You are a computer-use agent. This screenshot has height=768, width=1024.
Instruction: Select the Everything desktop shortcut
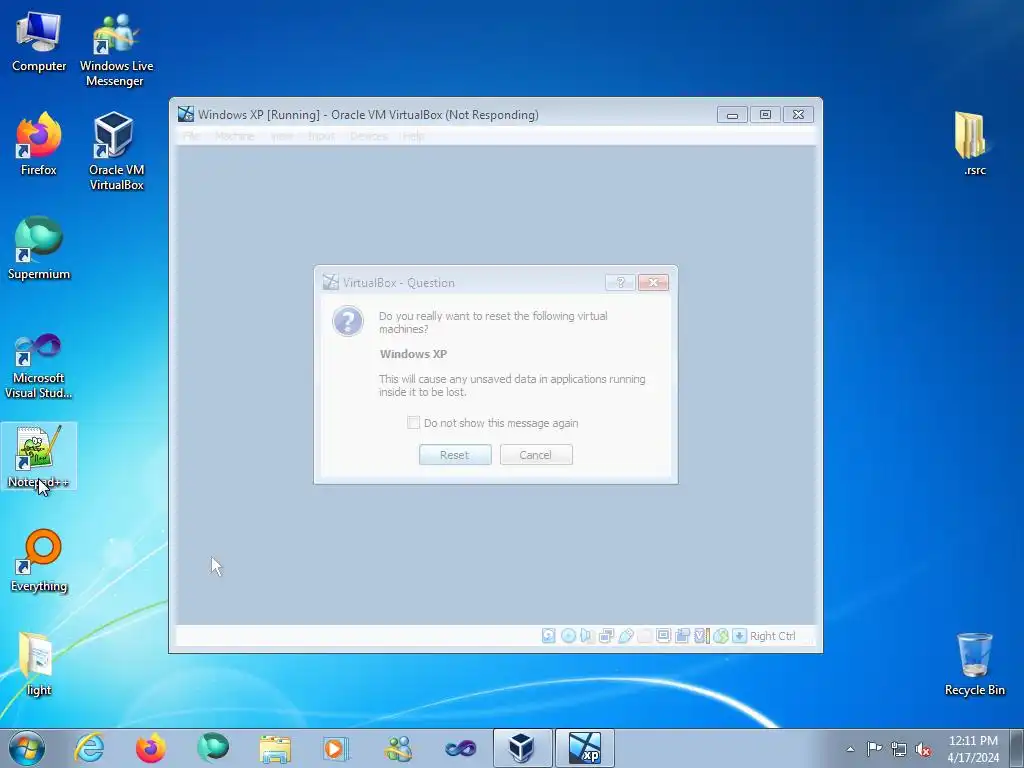tap(39, 560)
